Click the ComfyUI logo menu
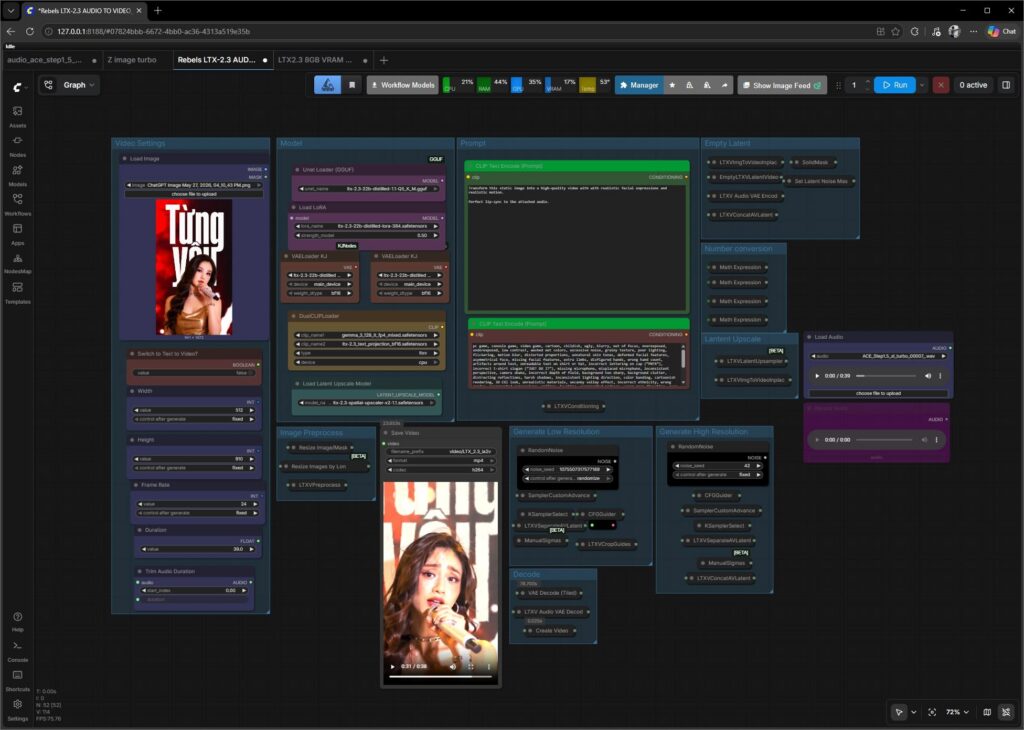Viewport: 1024px width, 730px height. pos(20,86)
